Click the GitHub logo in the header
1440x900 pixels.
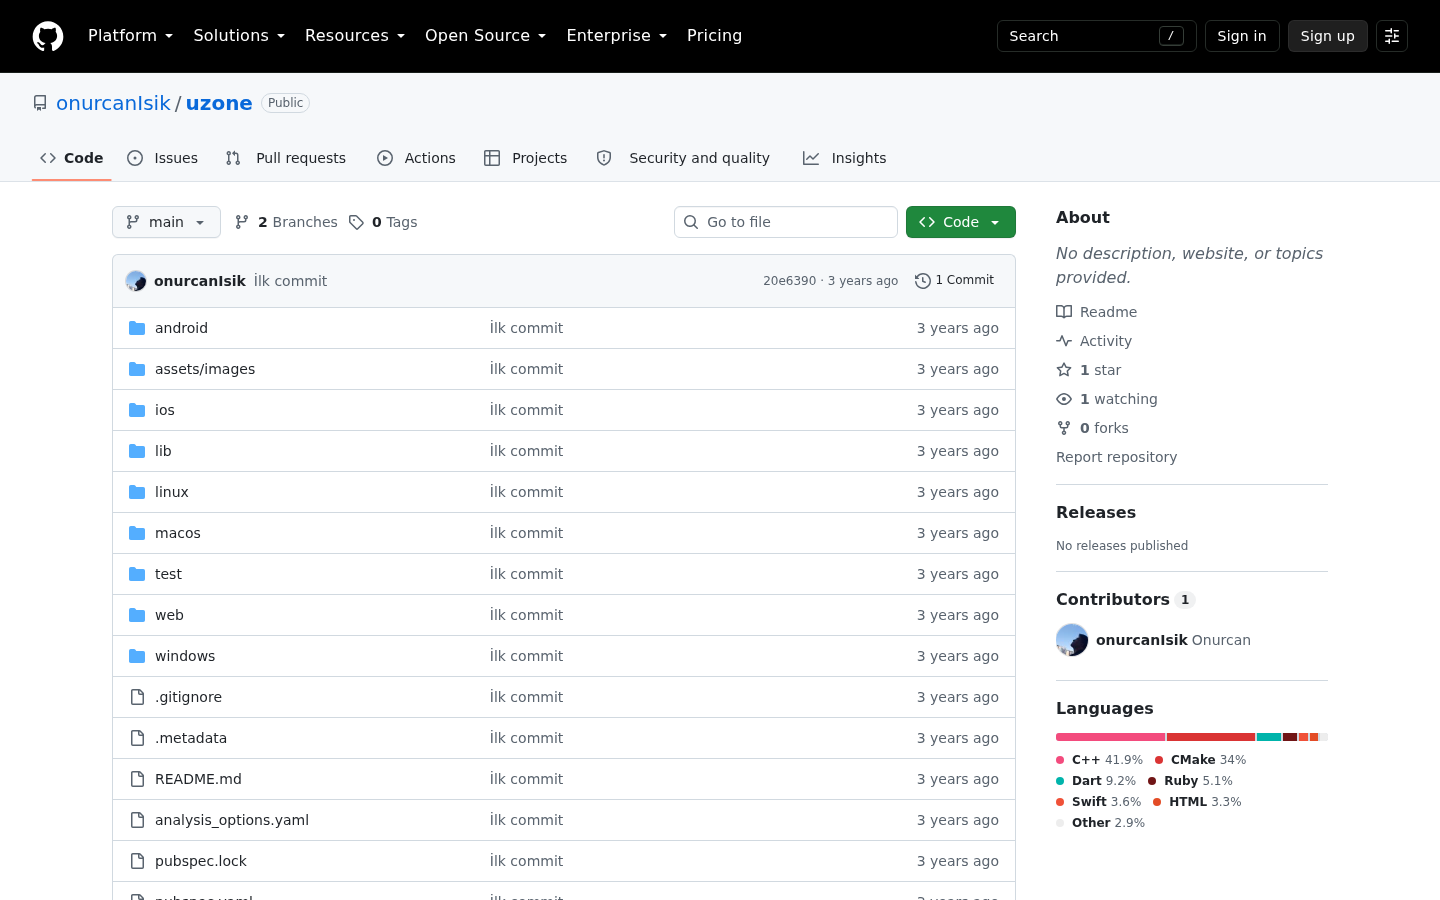click(48, 36)
